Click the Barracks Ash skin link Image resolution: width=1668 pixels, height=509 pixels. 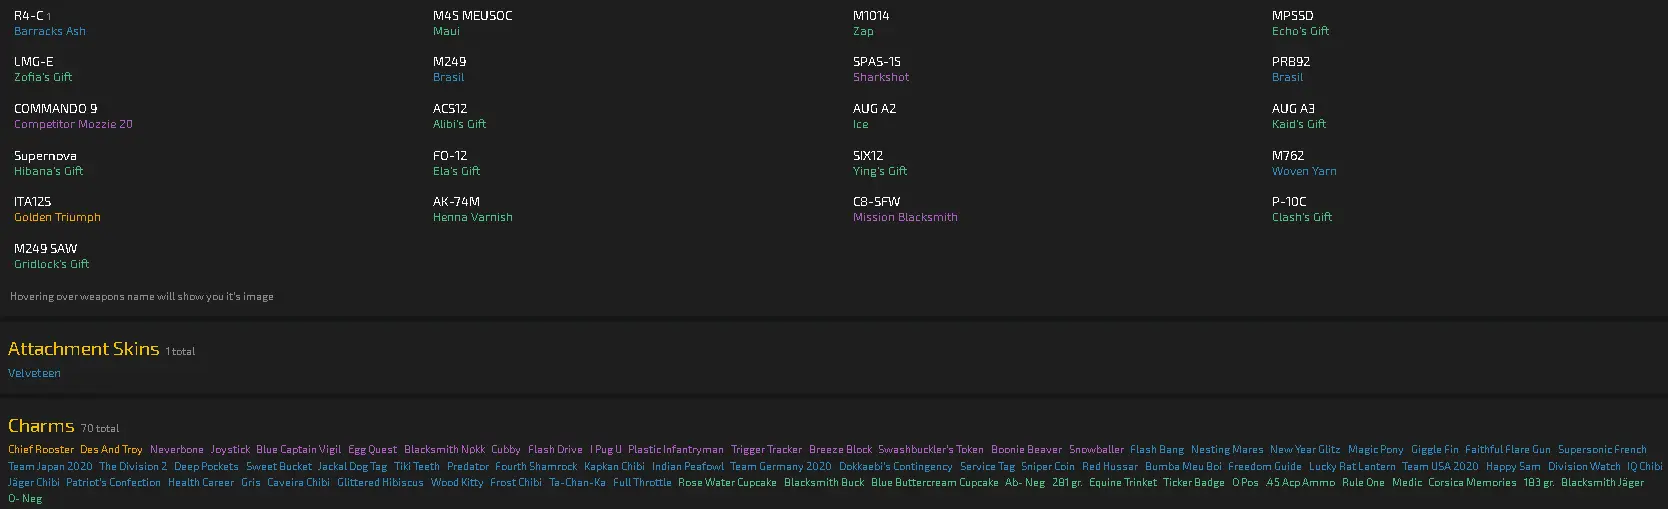pyautogui.click(x=50, y=31)
